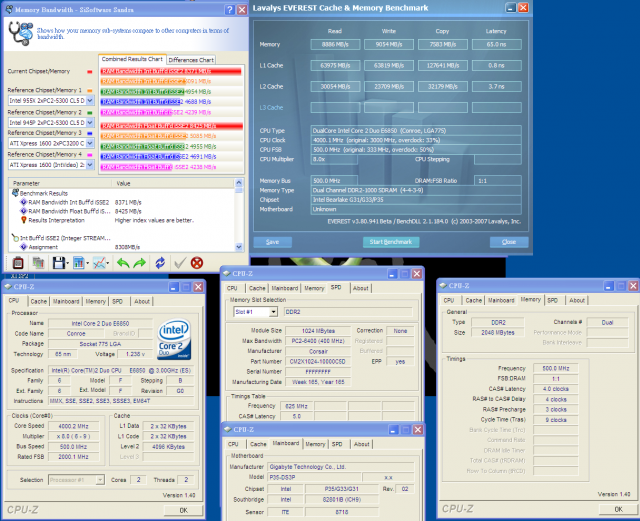This screenshot has height=521, width=640.
Task: Open the Processor #1 selection dropdown in CPU-Z
Action: click(100, 480)
